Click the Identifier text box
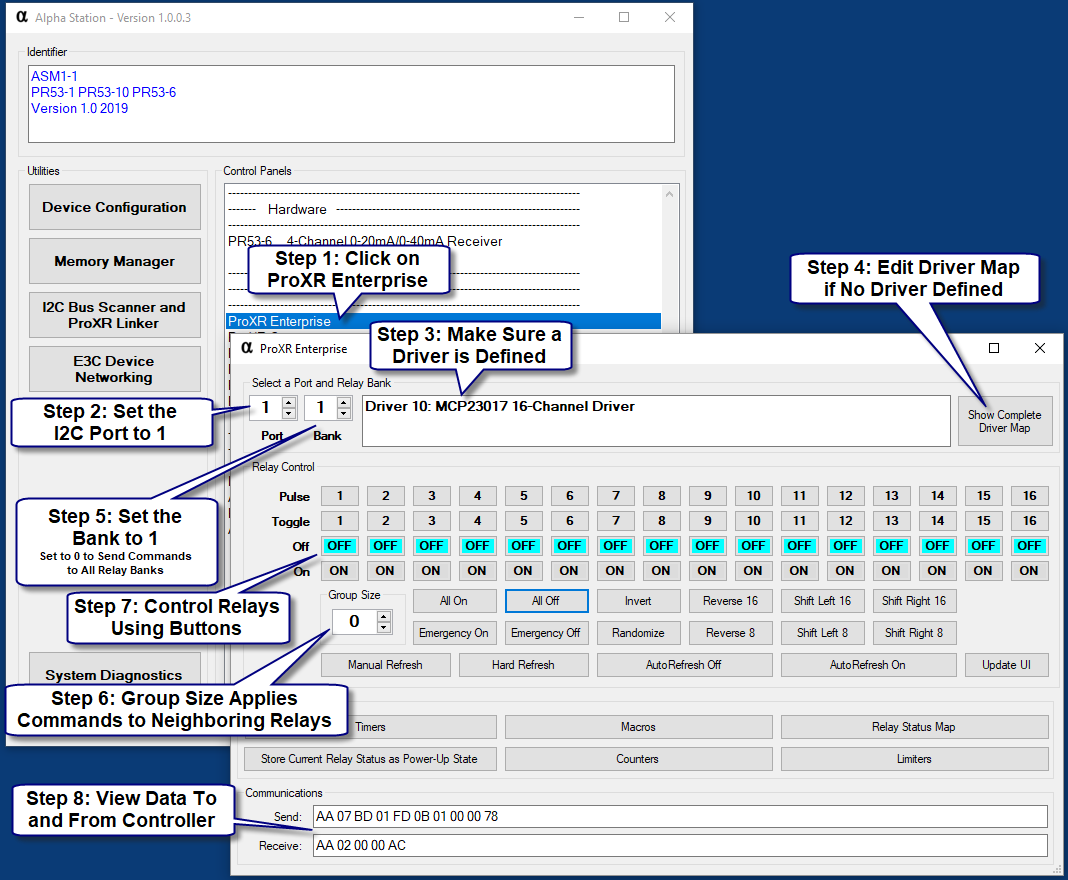The height and width of the screenshot is (880, 1068). (351, 104)
